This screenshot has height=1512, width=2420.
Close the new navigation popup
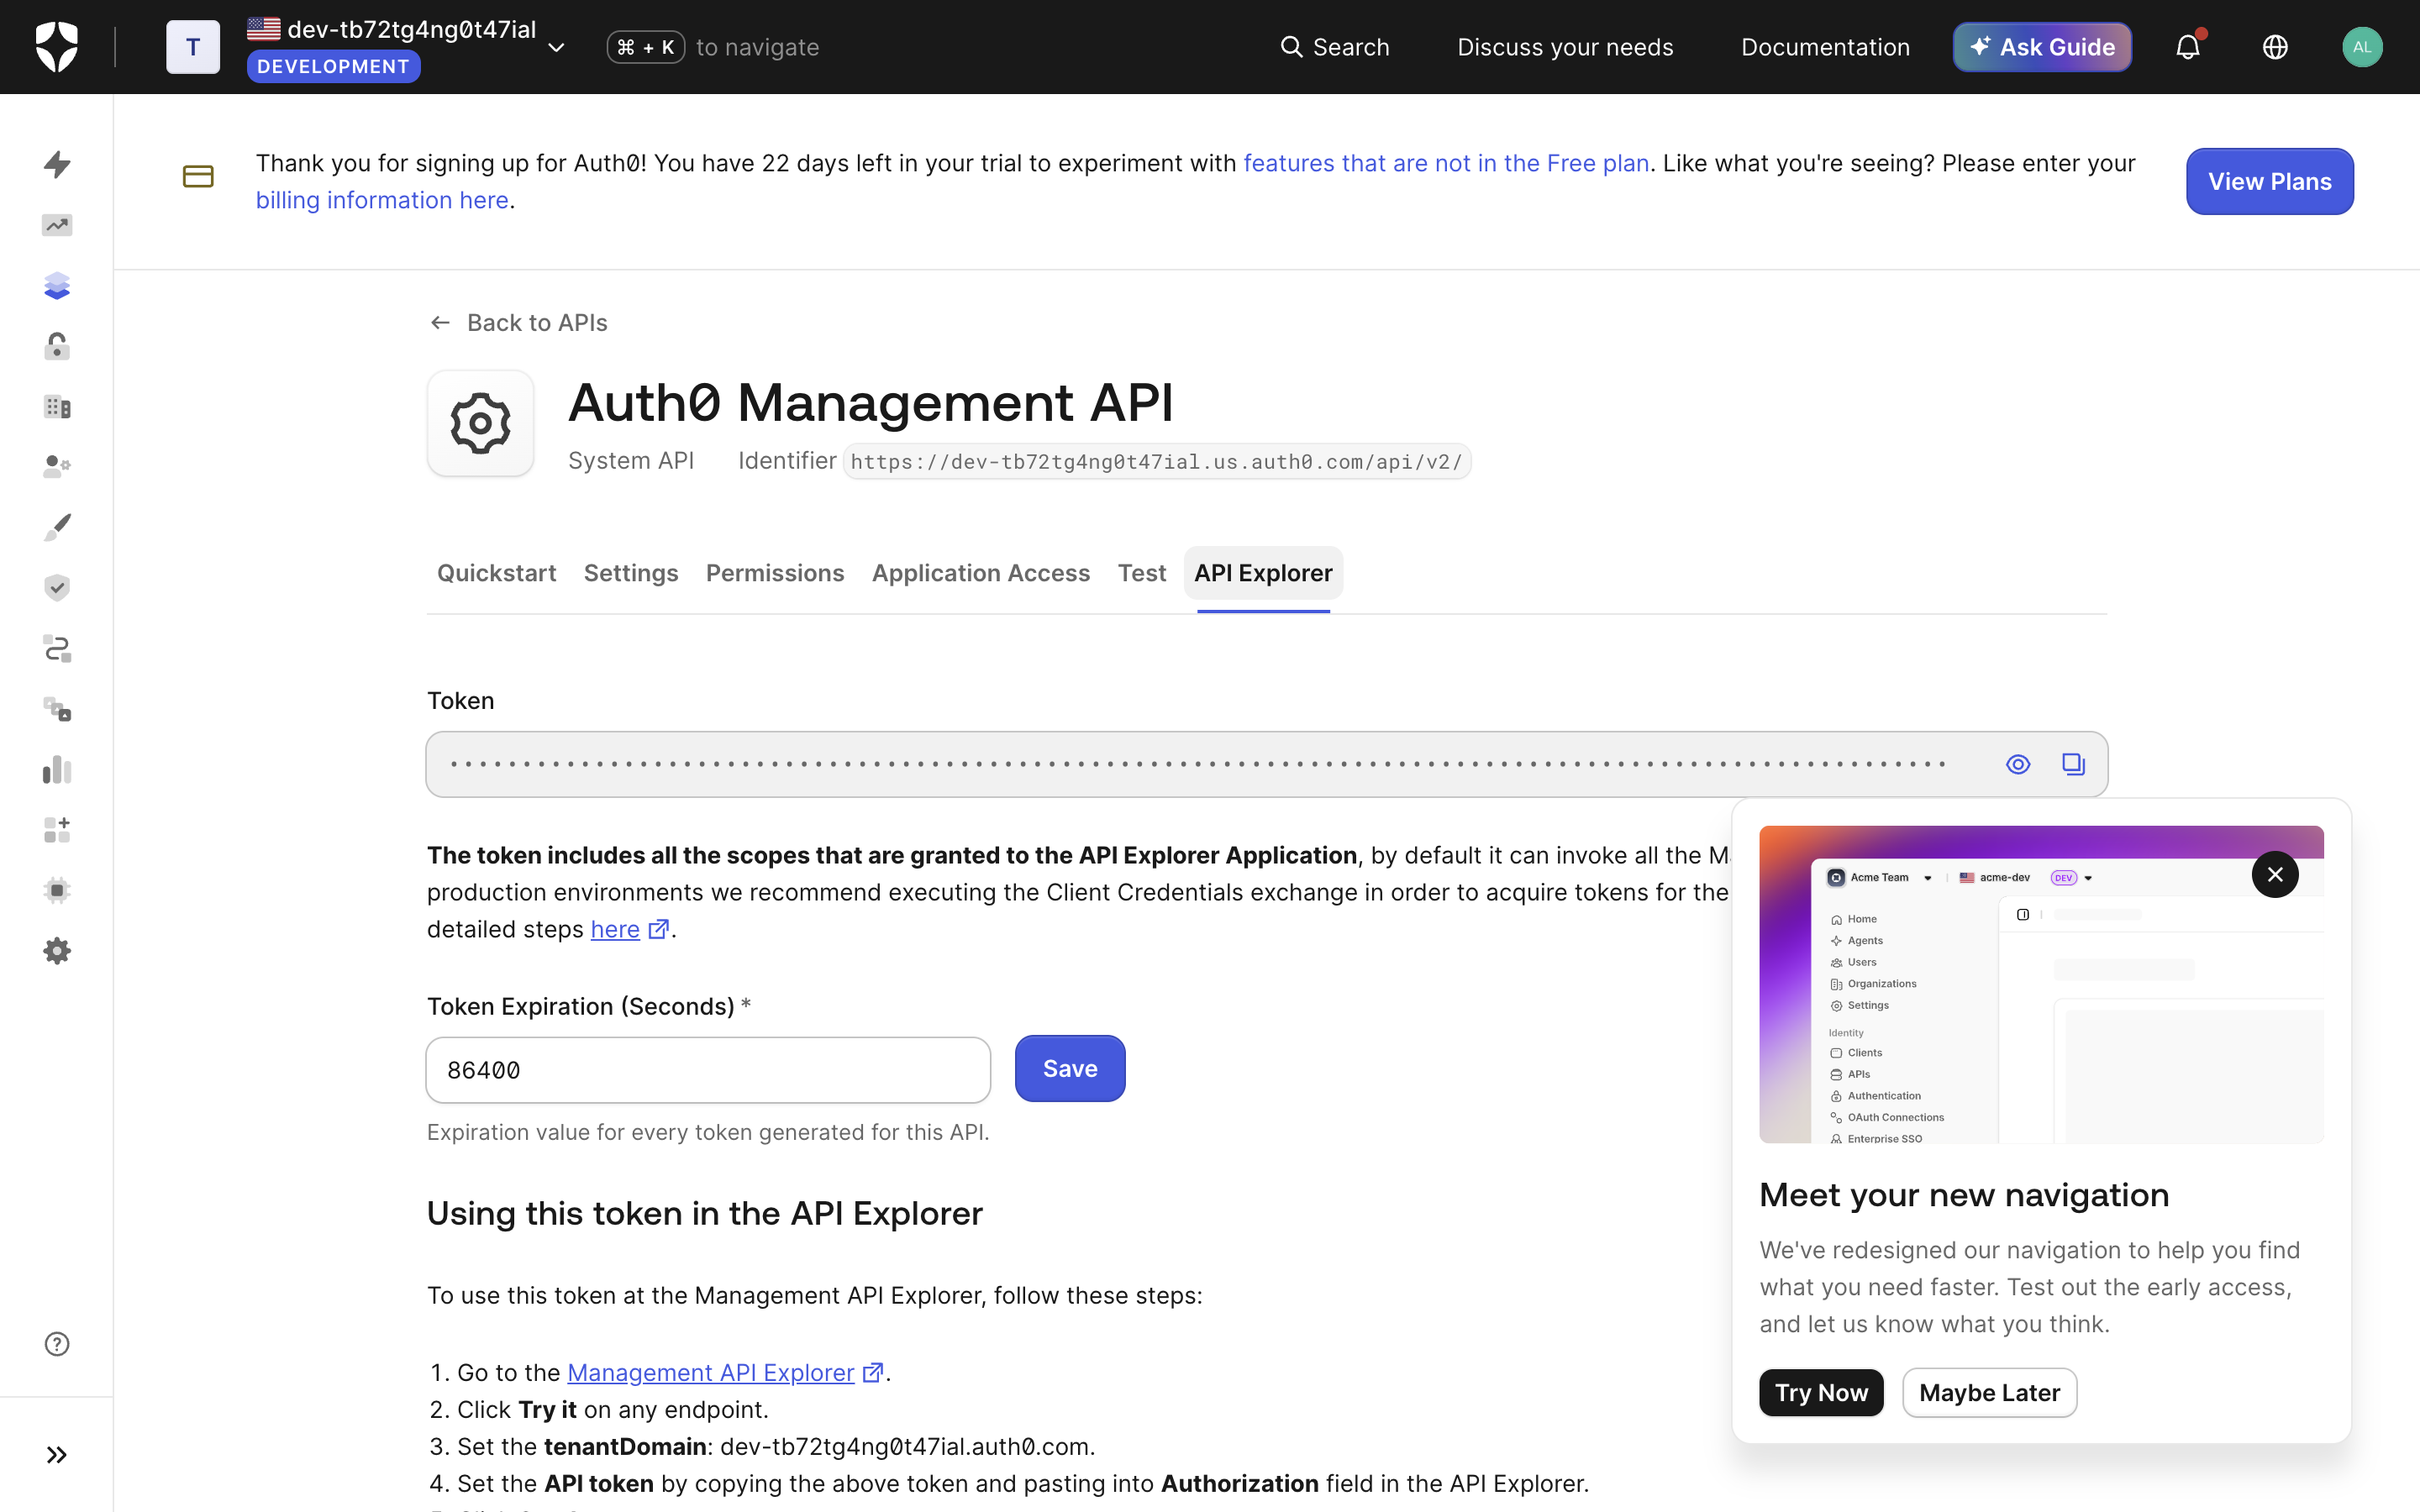[x=2275, y=875]
